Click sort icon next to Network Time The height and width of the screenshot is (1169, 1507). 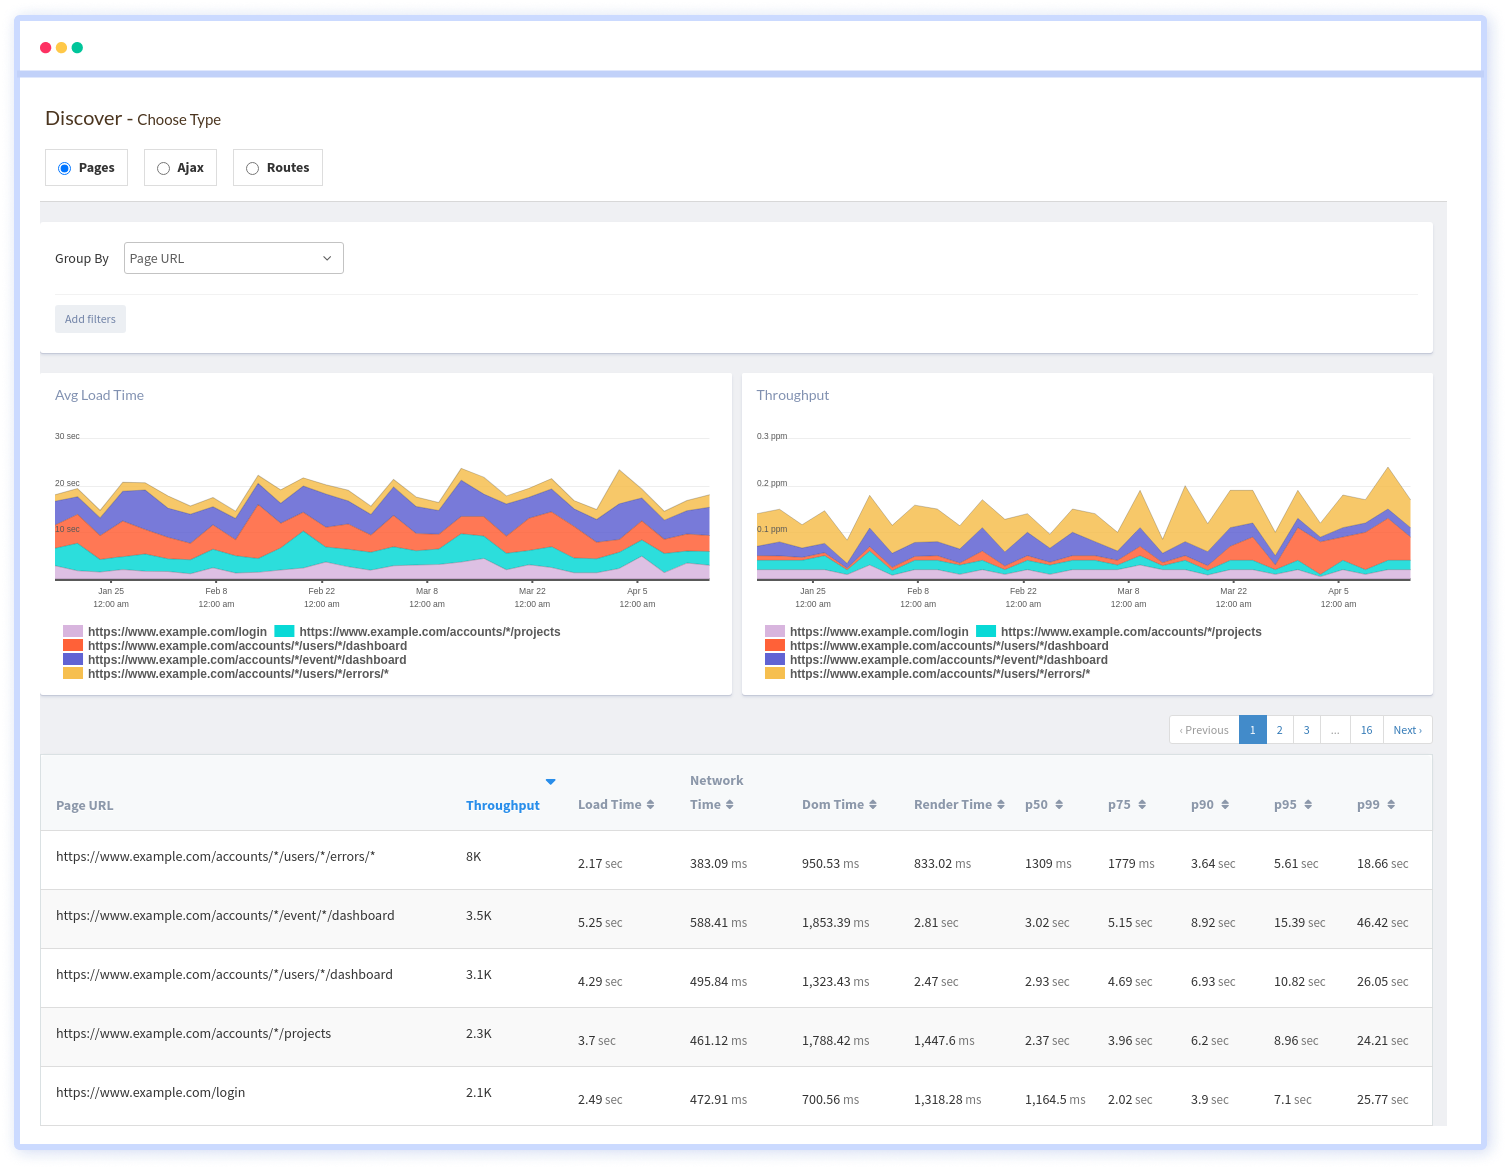coord(730,804)
